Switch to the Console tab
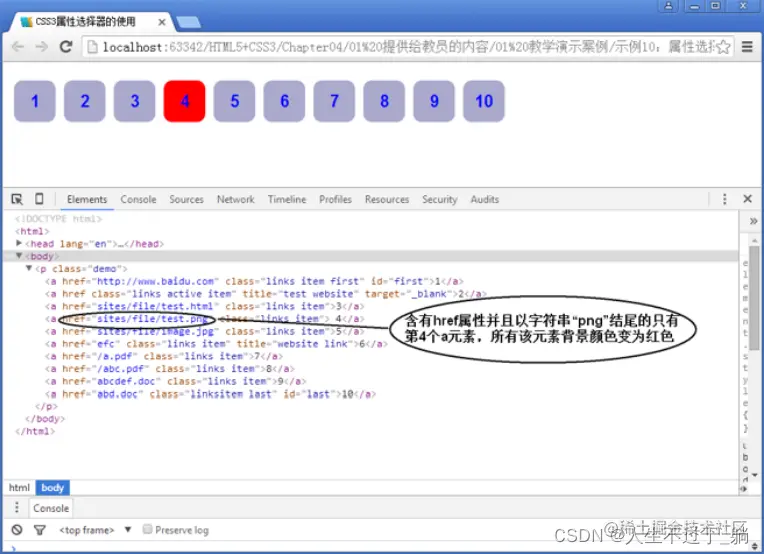Viewport: 764px width, 554px height. click(x=138, y=199)
